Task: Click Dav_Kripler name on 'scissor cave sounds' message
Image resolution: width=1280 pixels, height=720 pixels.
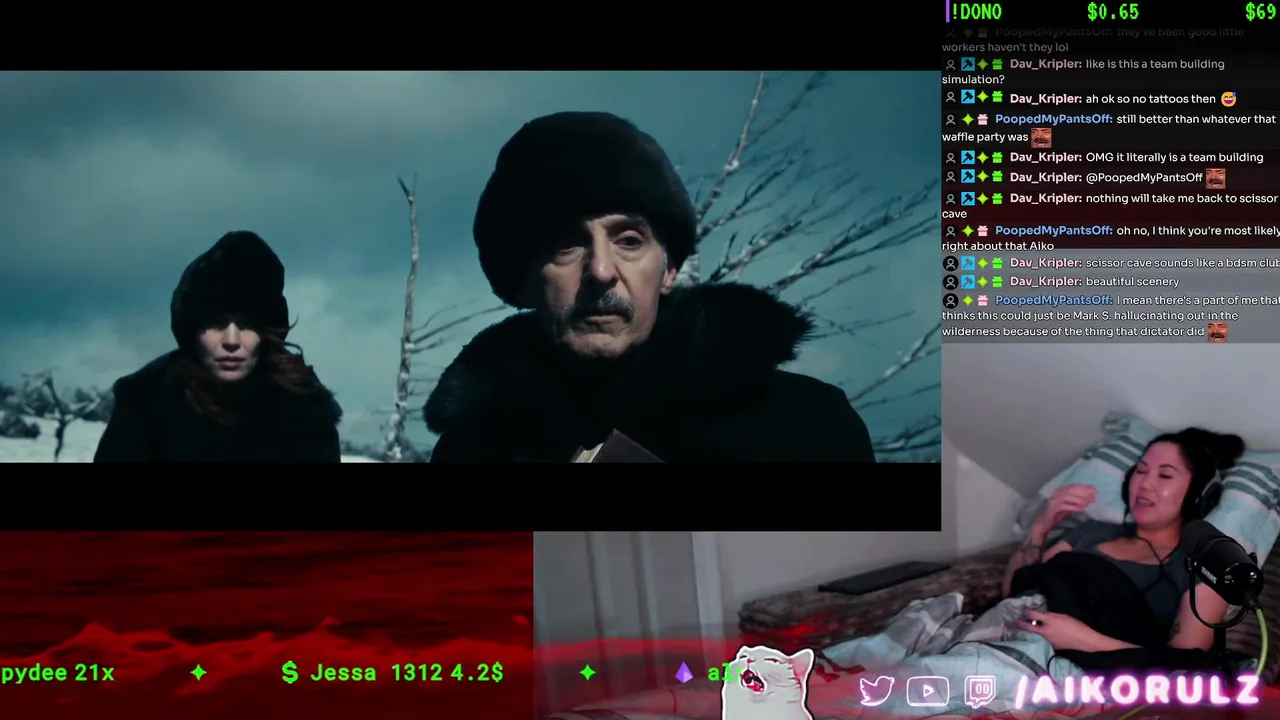Action: click(1045, 264)
